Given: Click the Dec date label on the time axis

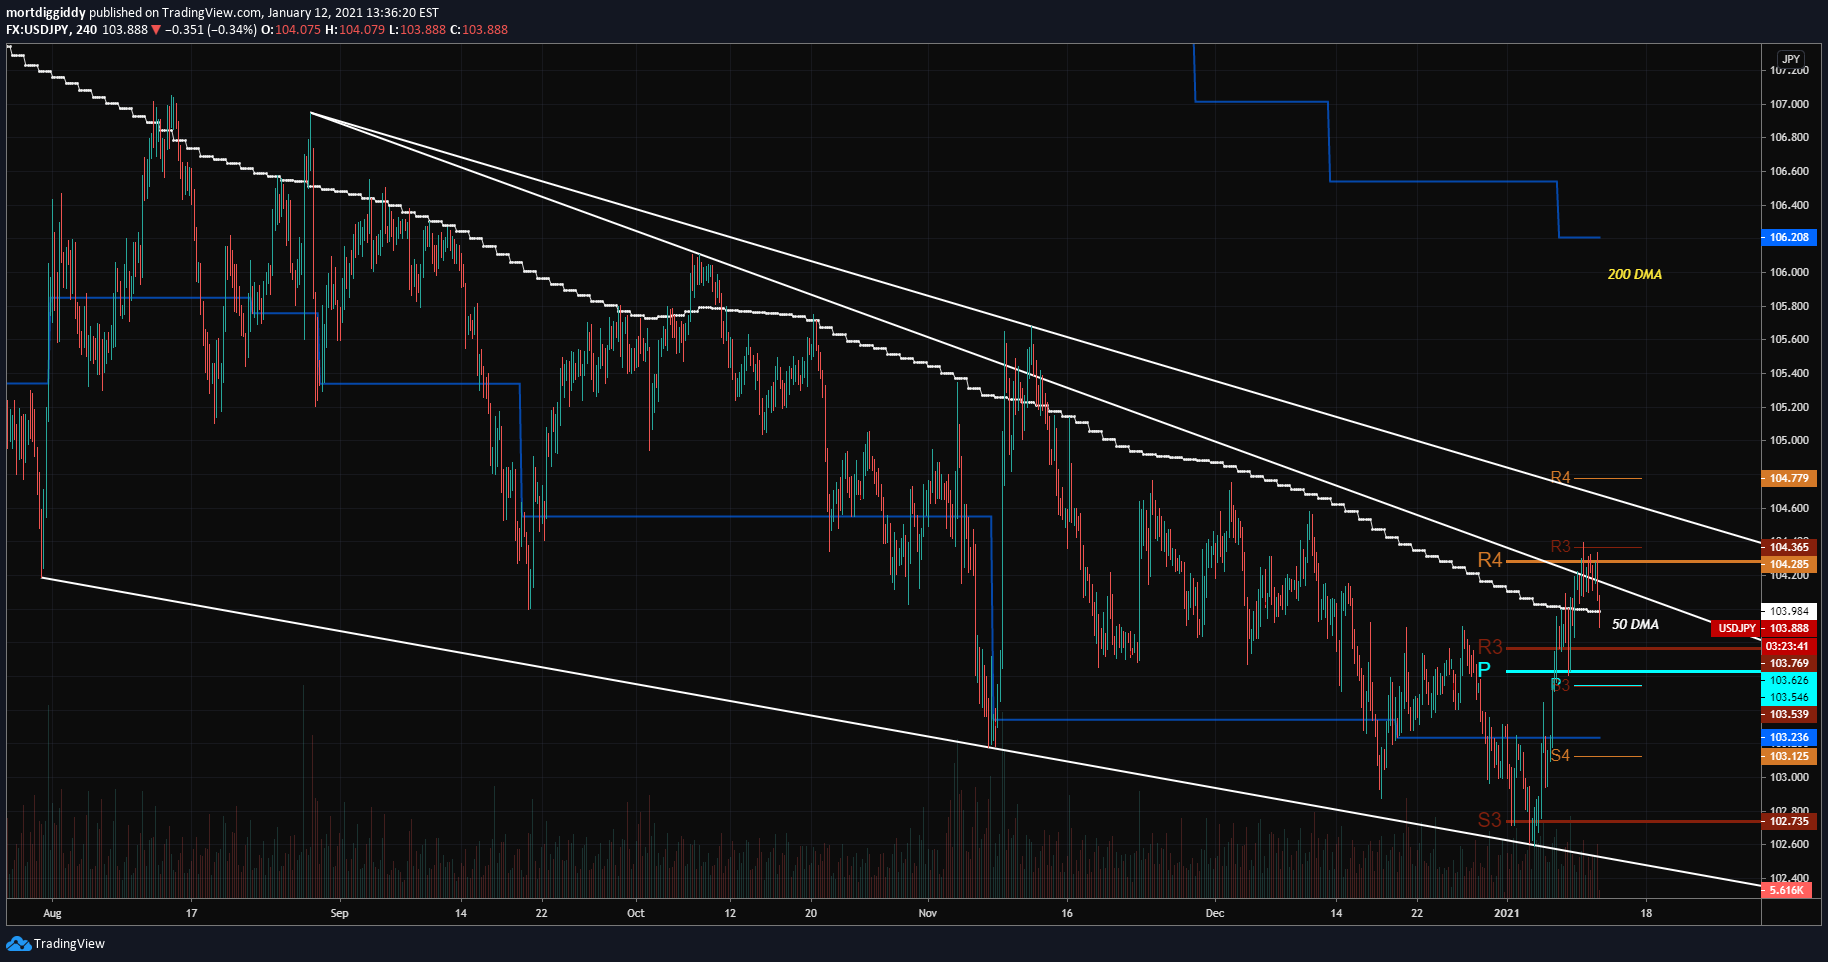Looking at the screenshot, I should [x=1215, y=913].
